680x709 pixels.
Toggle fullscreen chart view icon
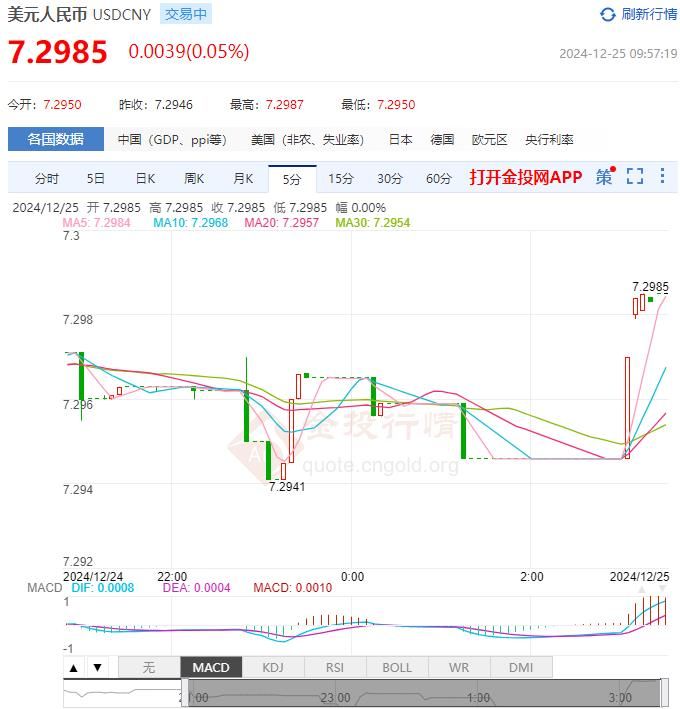point(635,177)
